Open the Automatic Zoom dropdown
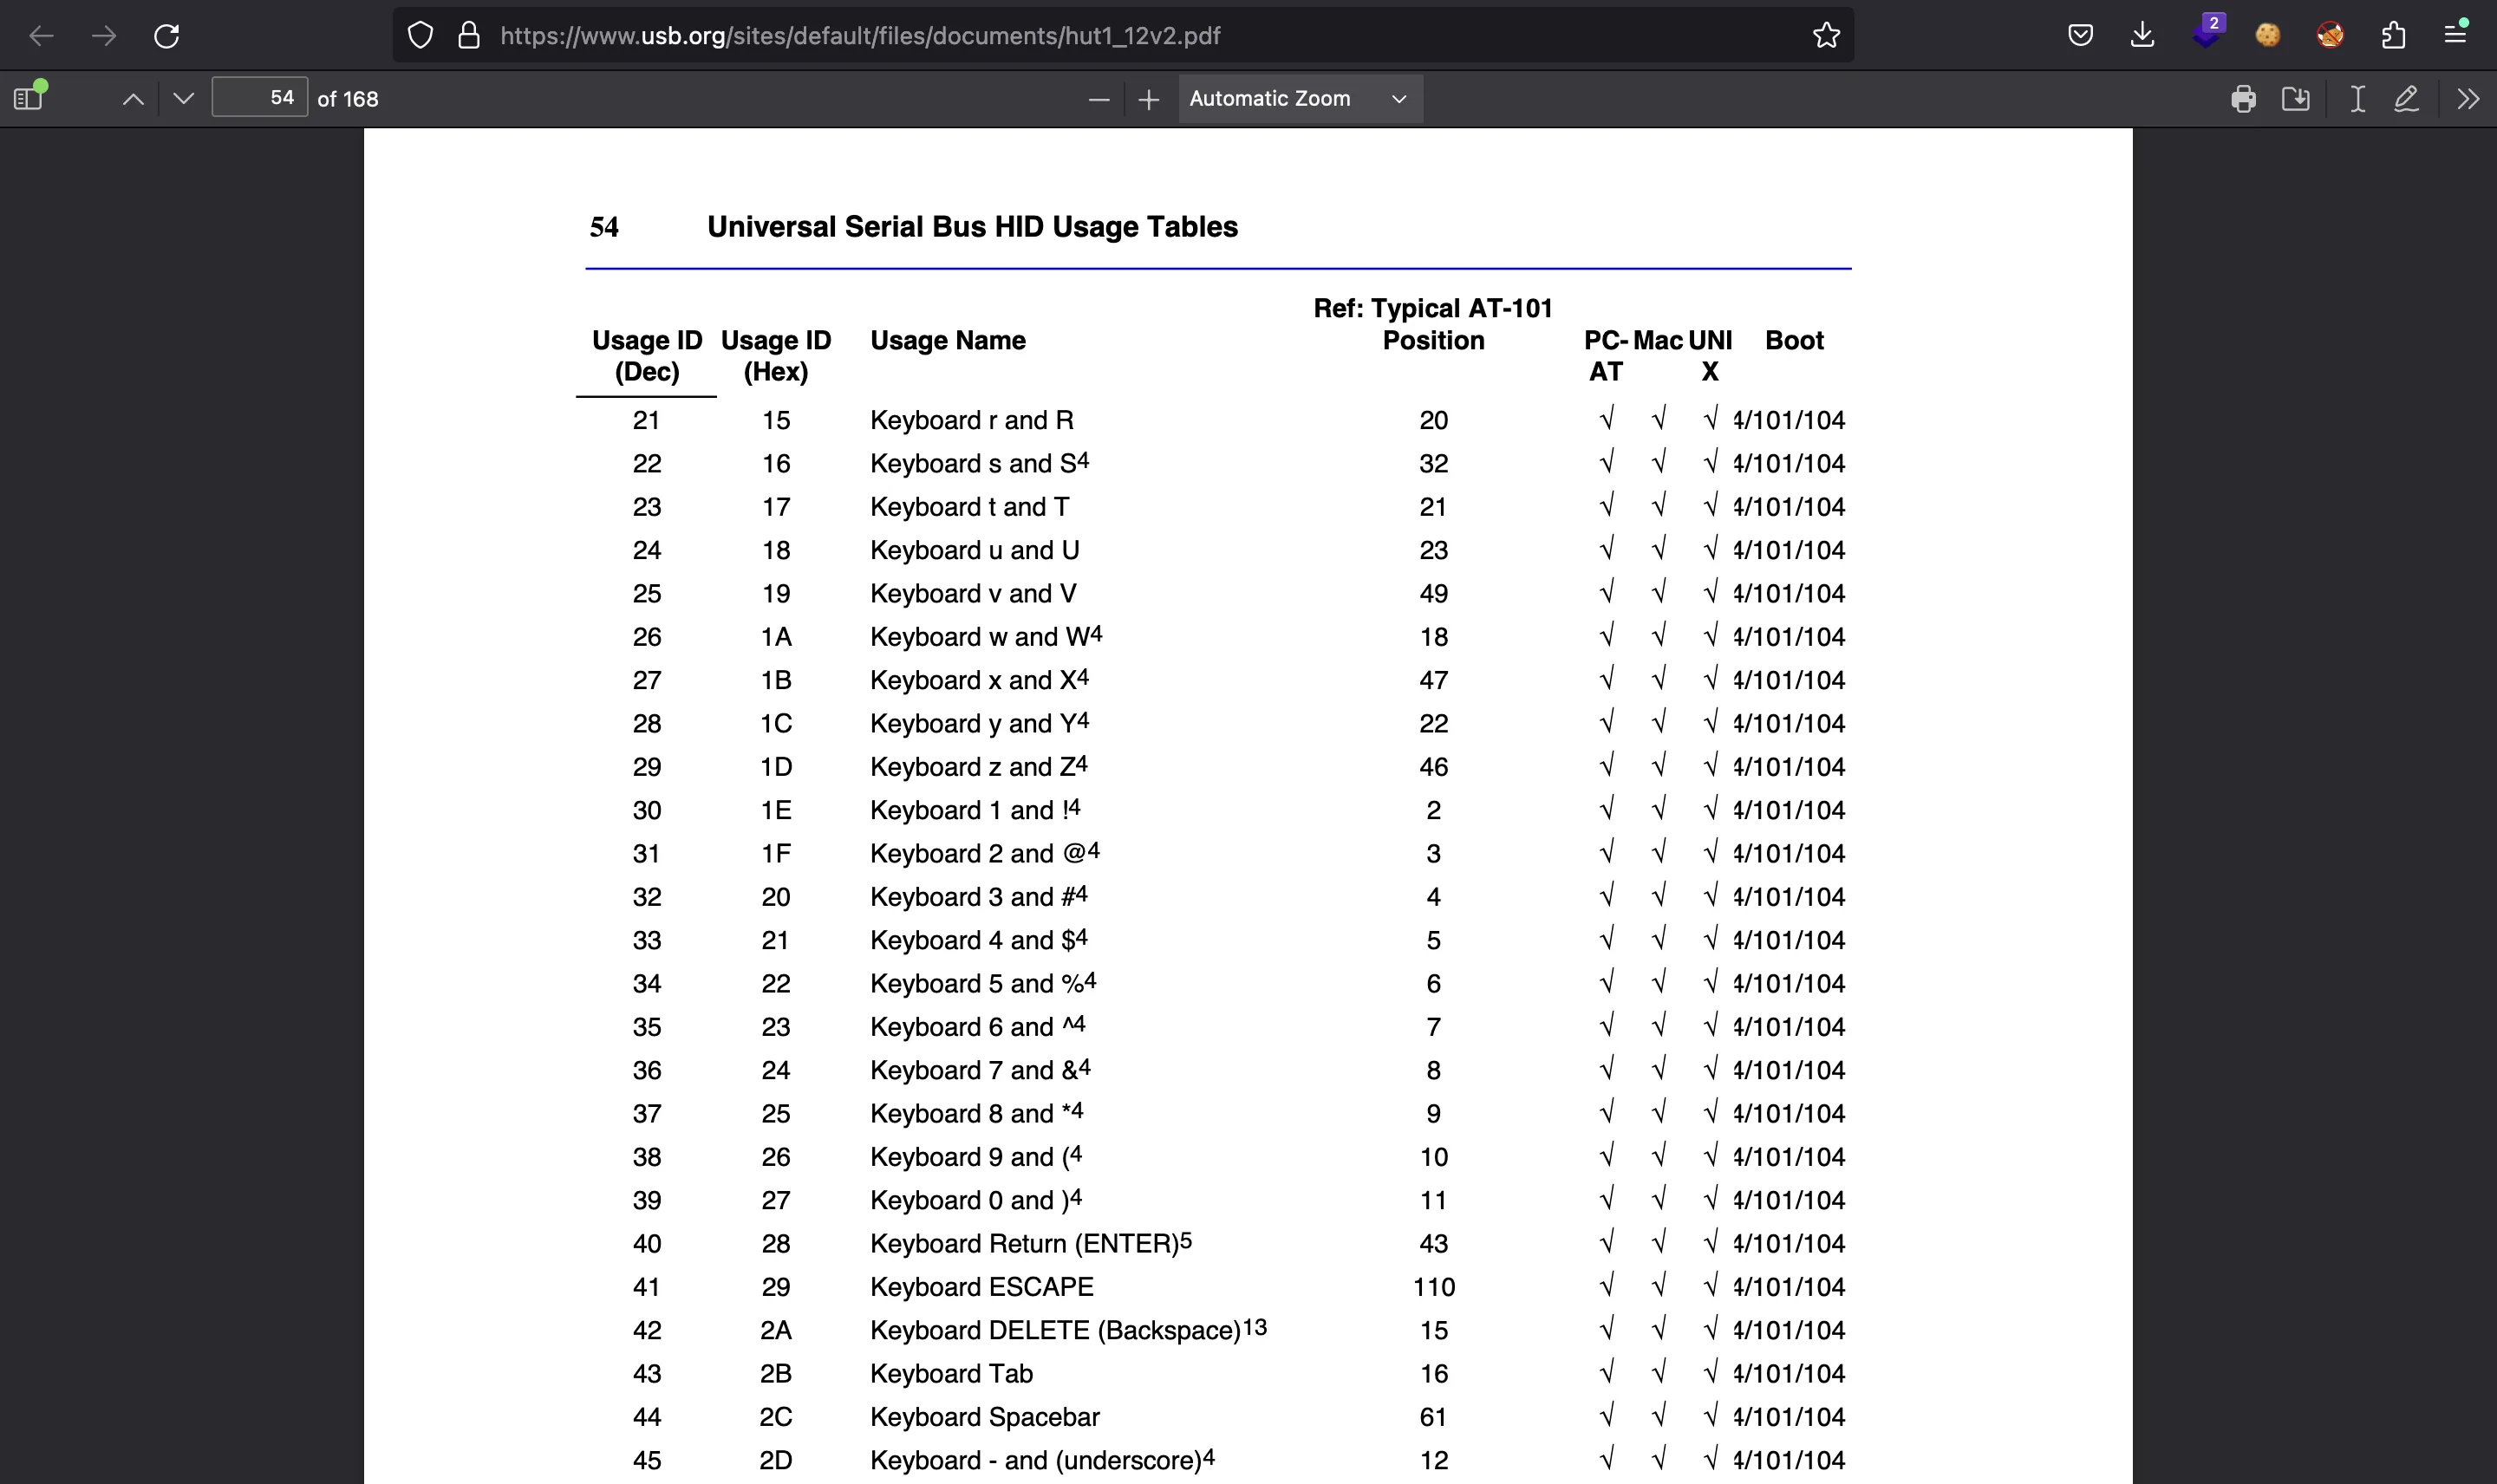Image resolution: width=2497 pixels, height=1484 pixels. (x=1300, y=99)
